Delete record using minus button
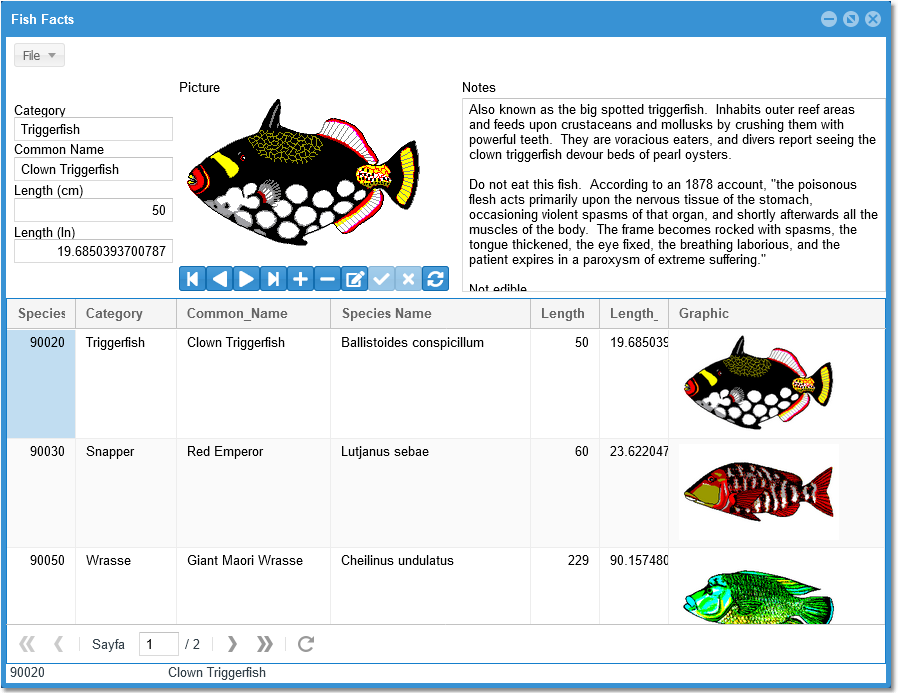The height and width of the screenshot is (695, 898). (327, 279)
